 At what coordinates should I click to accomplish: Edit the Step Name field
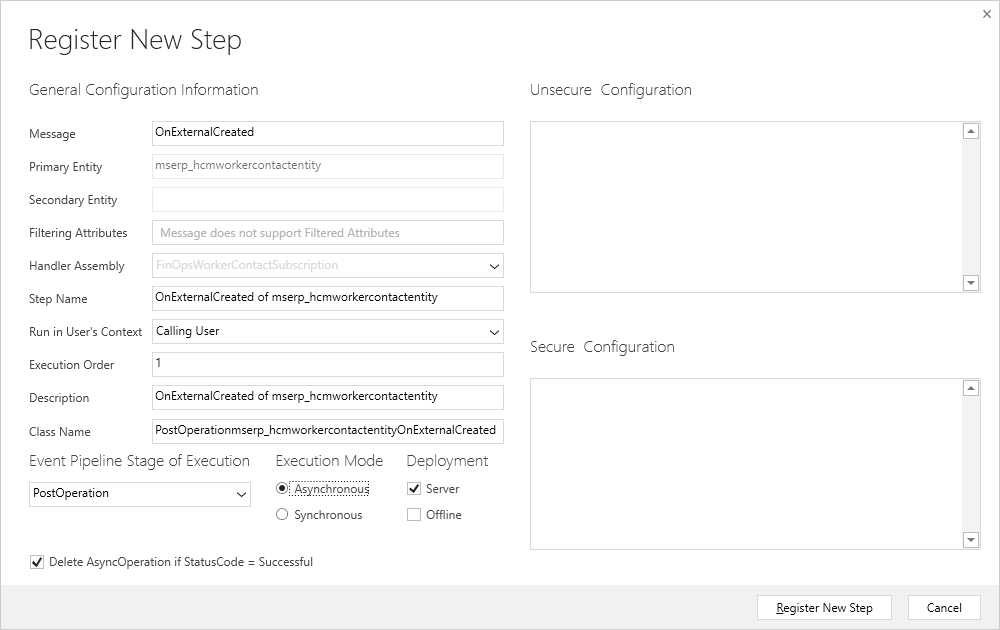pos(327,298)
